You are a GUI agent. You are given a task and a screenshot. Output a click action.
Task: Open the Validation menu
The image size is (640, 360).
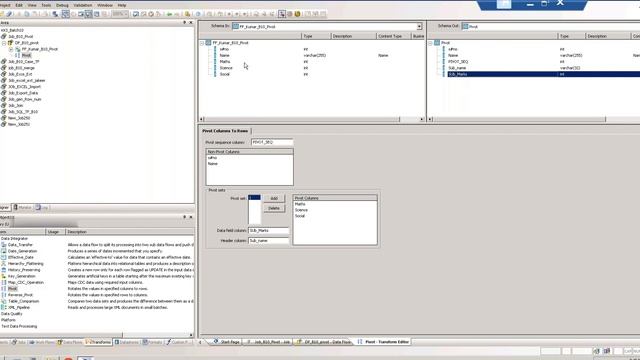point(83,5)
